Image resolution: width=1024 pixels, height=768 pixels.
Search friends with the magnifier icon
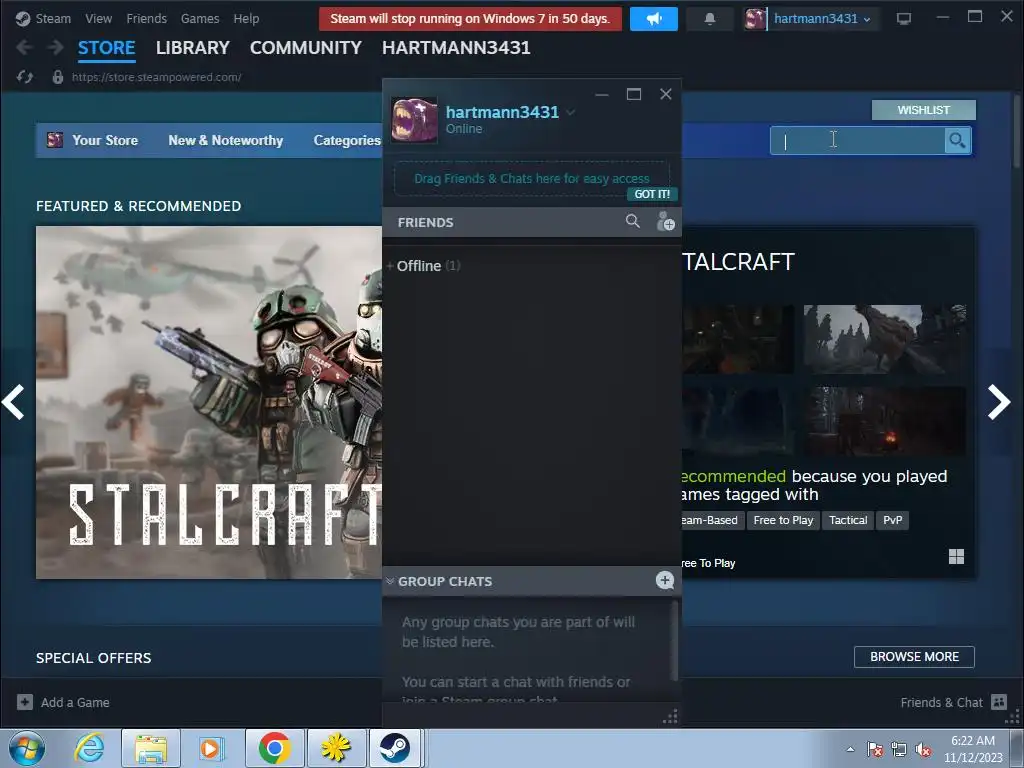click(633, 221)
